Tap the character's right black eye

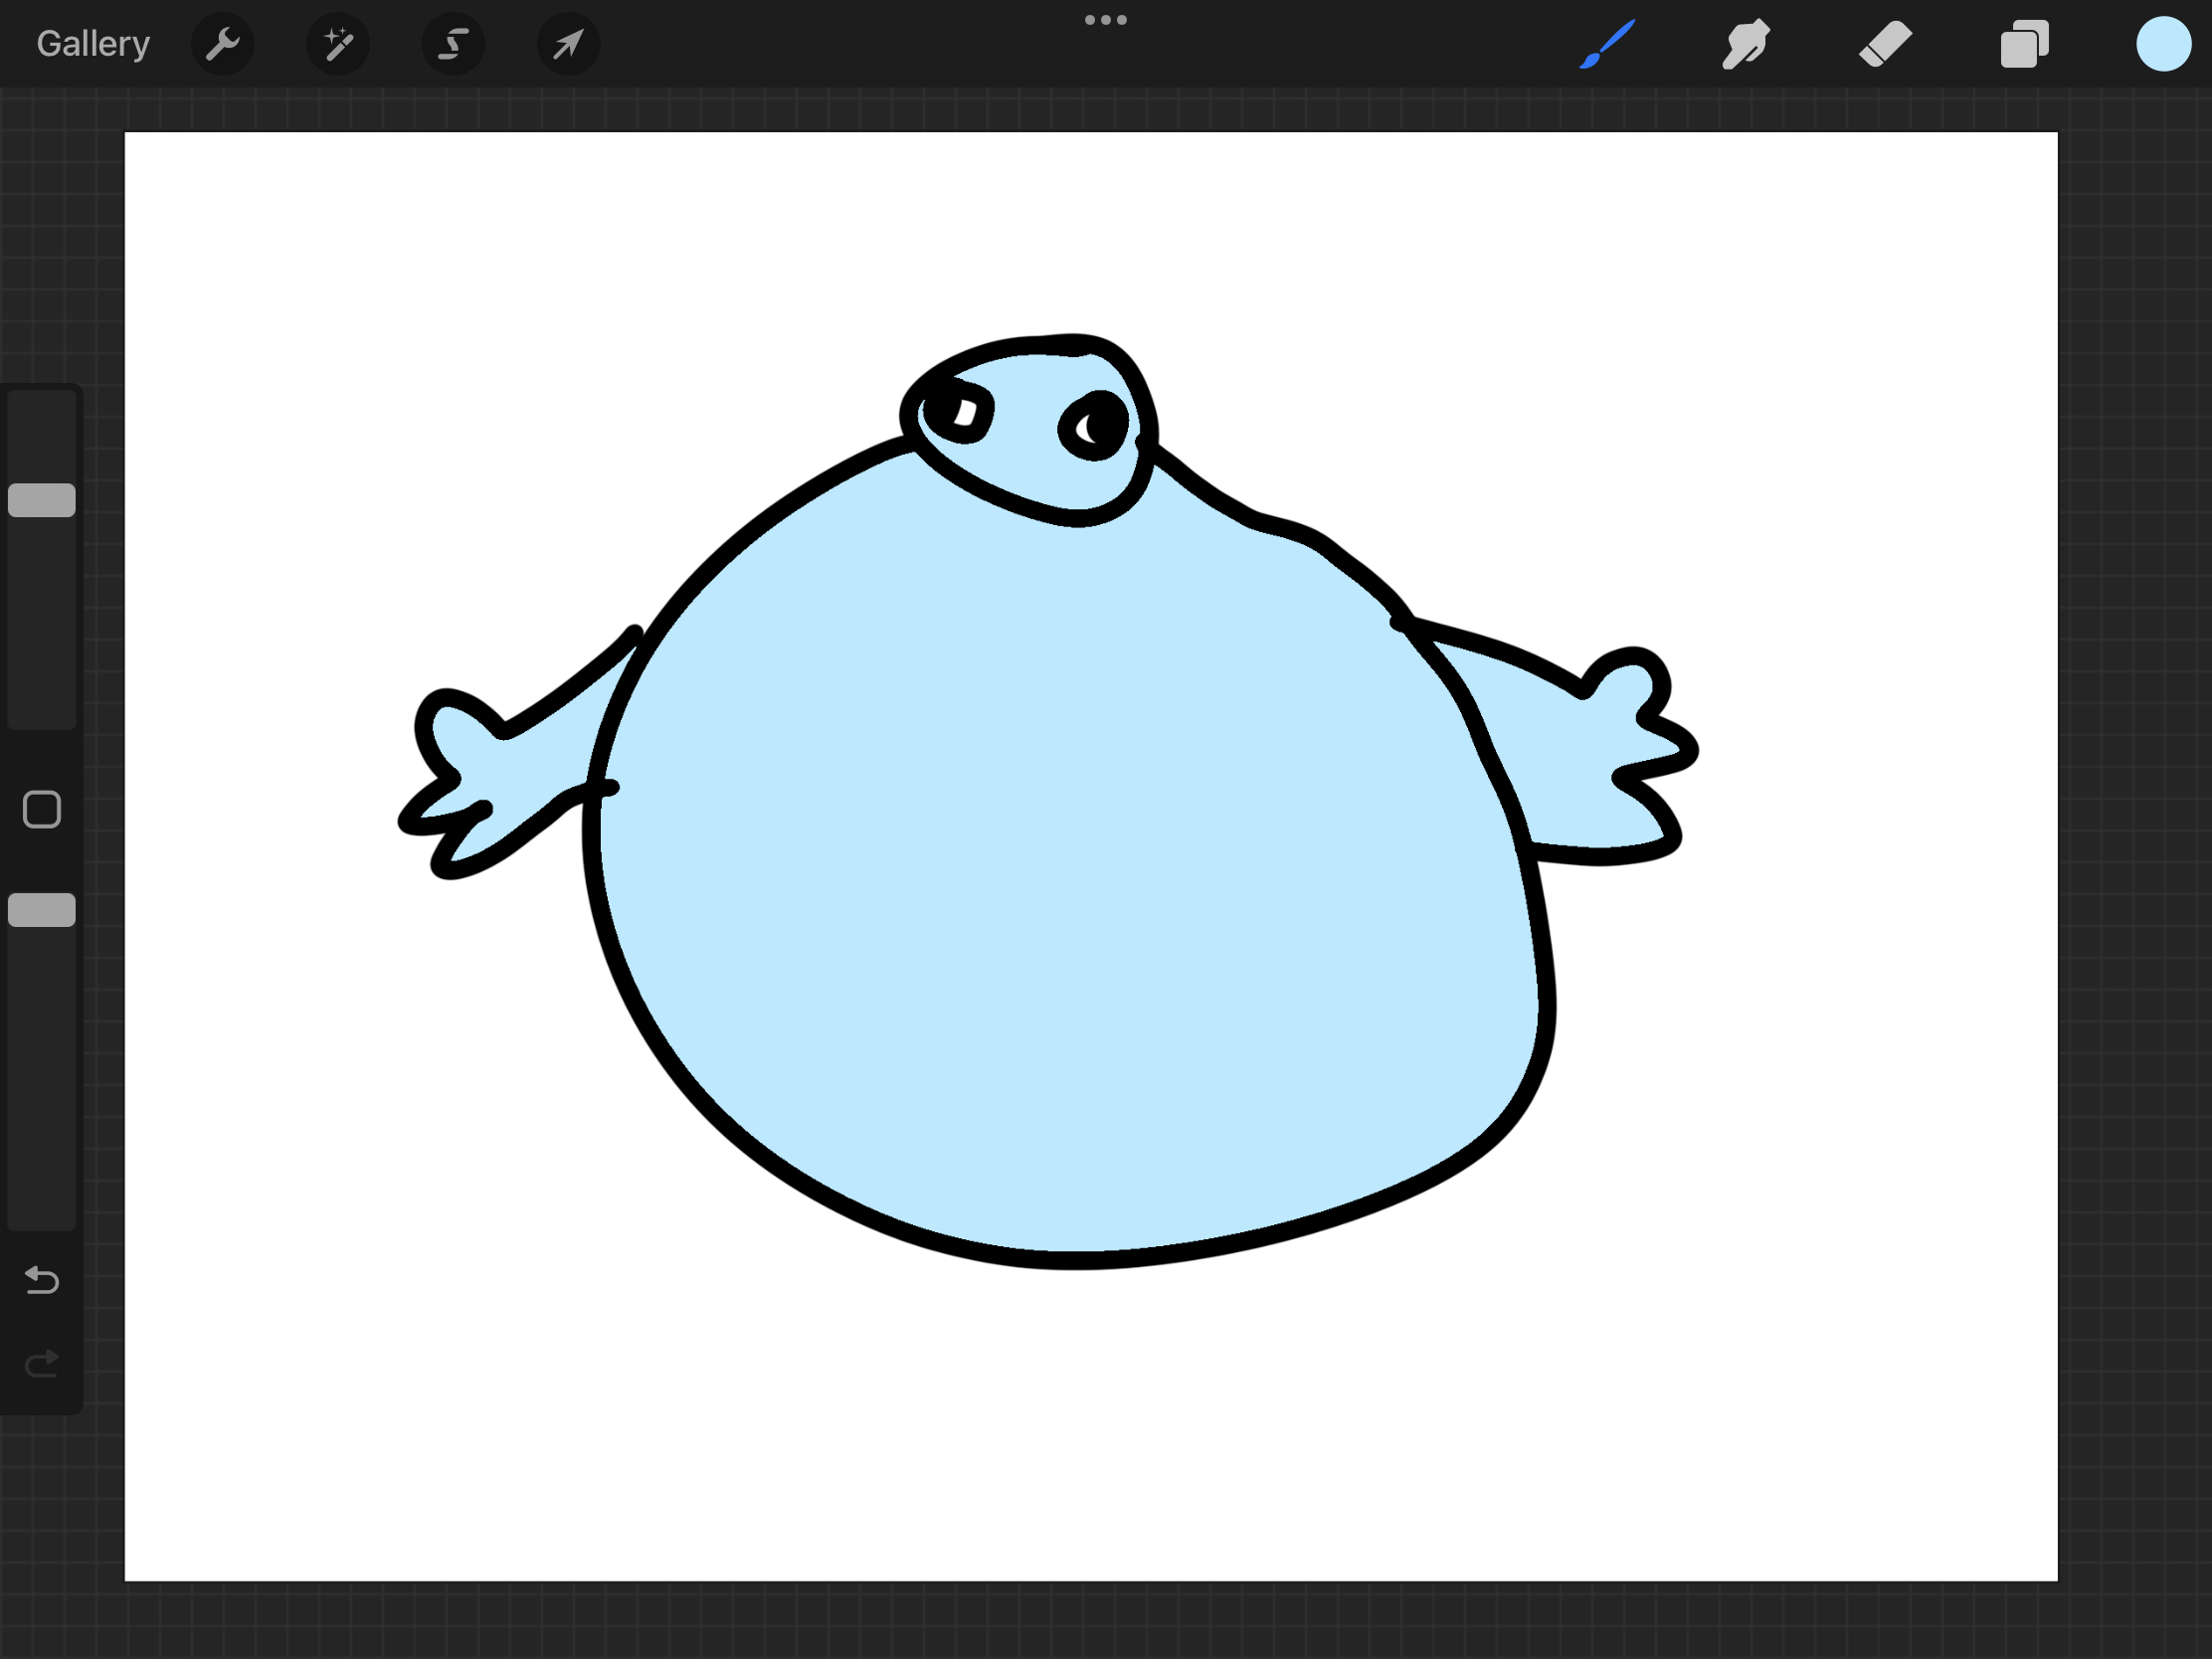[1094, 426]
